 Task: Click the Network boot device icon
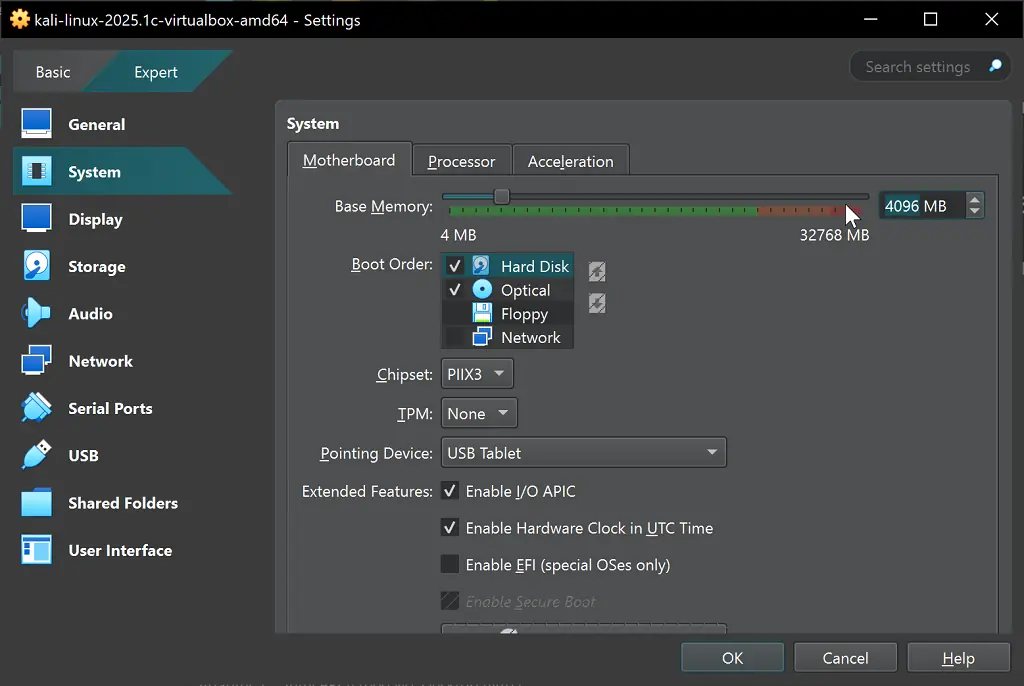(482, 336)
